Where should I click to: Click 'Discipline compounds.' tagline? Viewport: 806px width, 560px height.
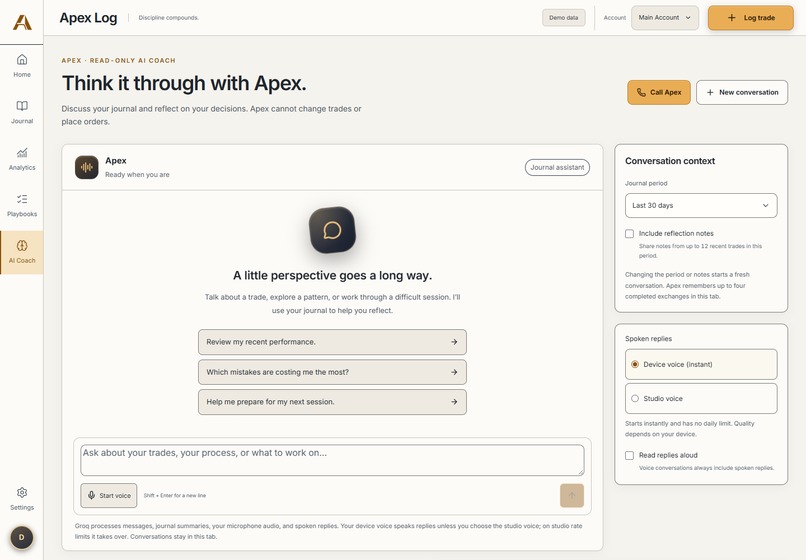pos(169,17)
